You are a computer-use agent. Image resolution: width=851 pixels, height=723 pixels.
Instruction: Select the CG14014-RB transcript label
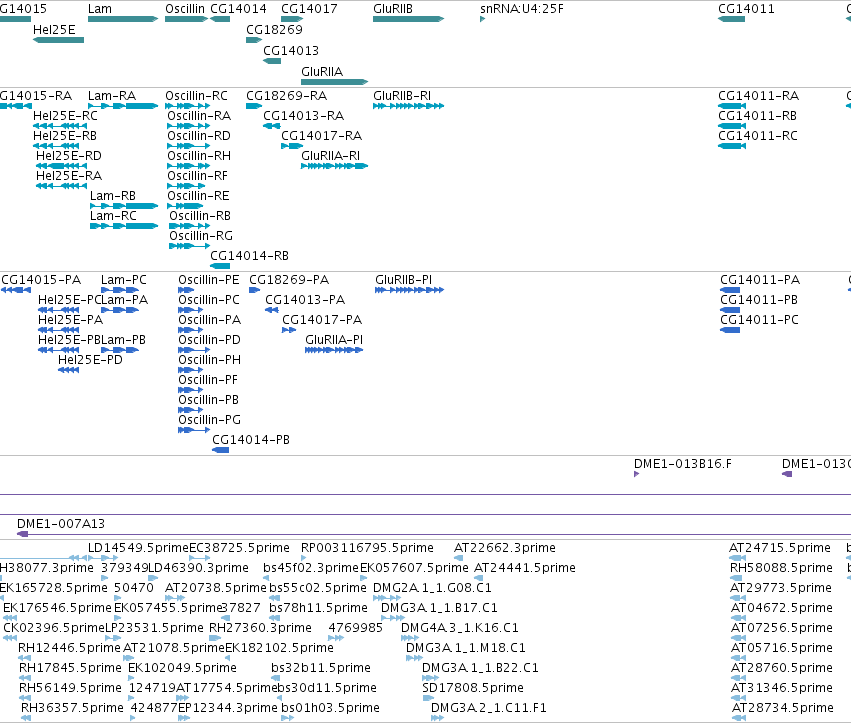(250, 256)
